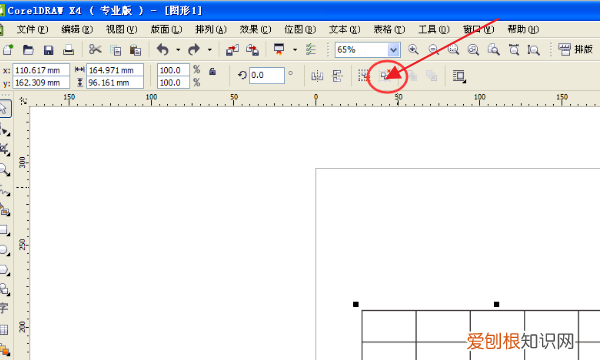Open the 编辑(E) menu
Viewport: 600px width, 360px height.
coord(77,29)
